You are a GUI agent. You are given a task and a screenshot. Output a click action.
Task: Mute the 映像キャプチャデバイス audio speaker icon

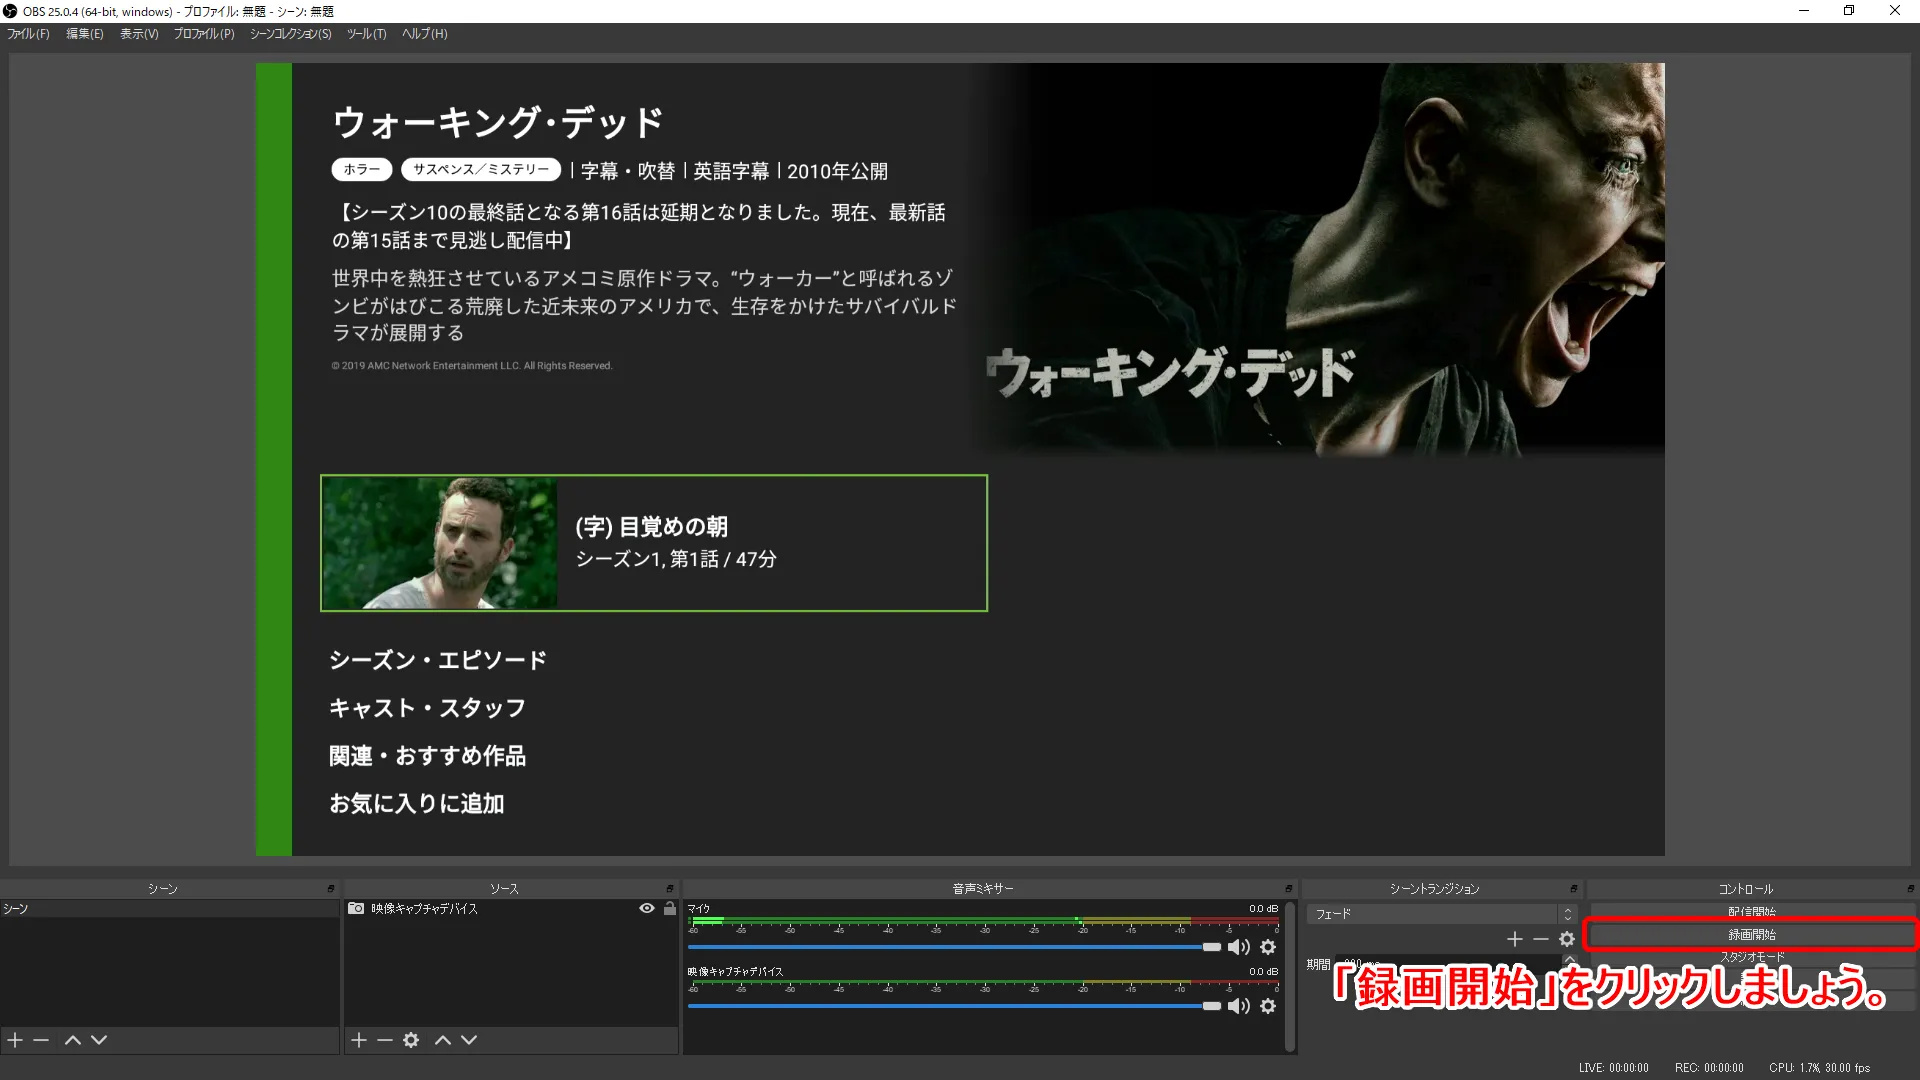tap(1239, 1006)
